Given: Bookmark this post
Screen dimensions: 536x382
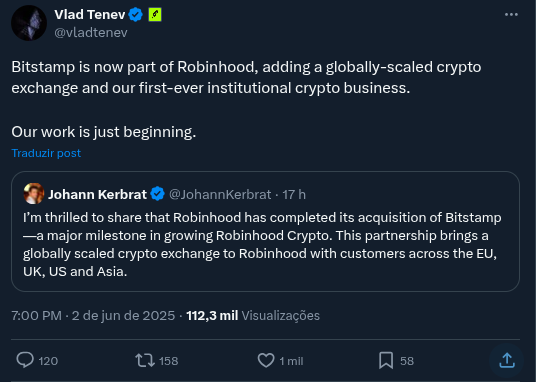Looking at the screenshot, I should pos(386,360).
